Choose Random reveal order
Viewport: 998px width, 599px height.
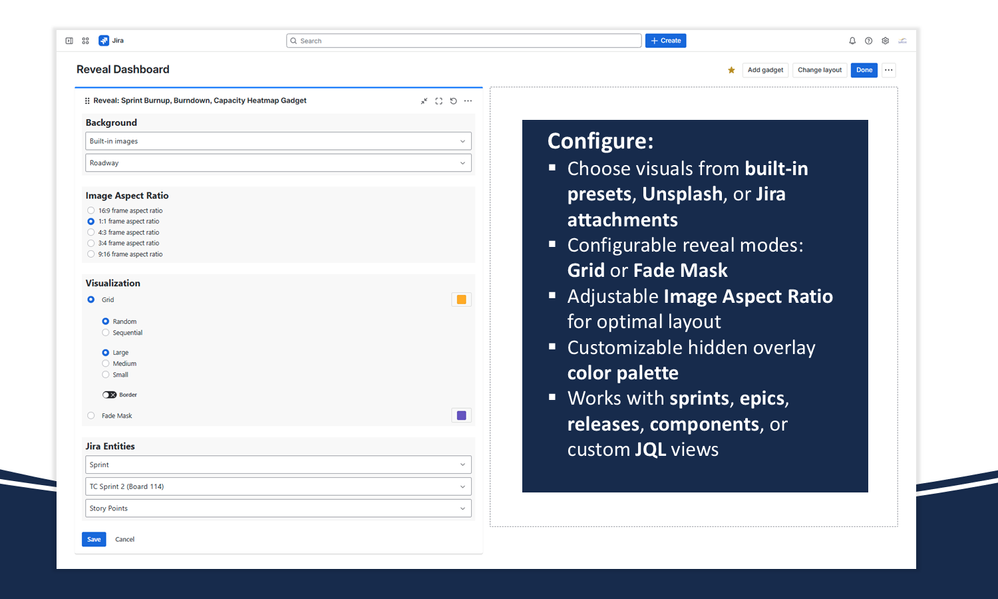106,321
